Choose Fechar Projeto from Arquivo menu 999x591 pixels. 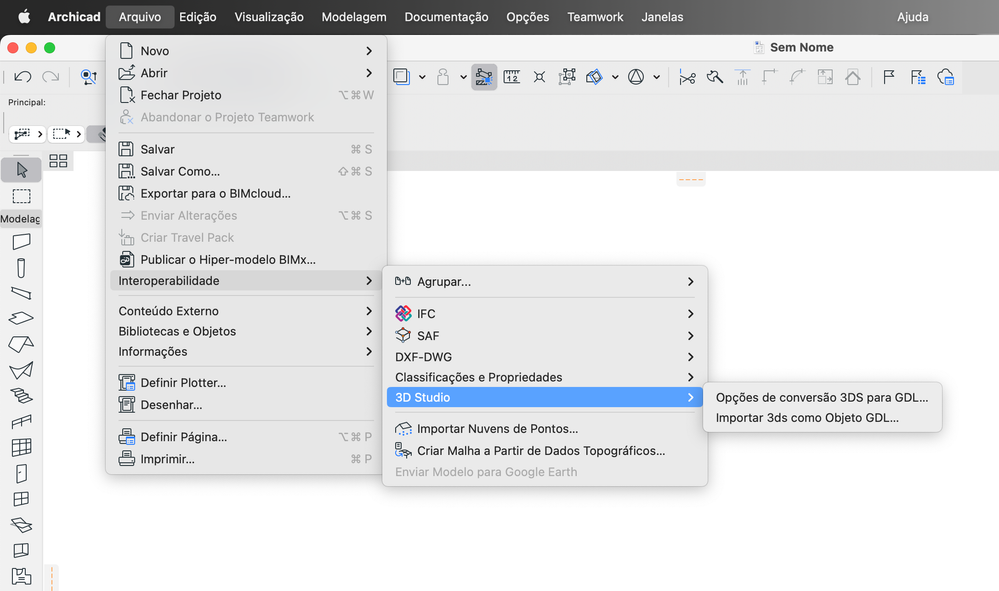[247, 96]
